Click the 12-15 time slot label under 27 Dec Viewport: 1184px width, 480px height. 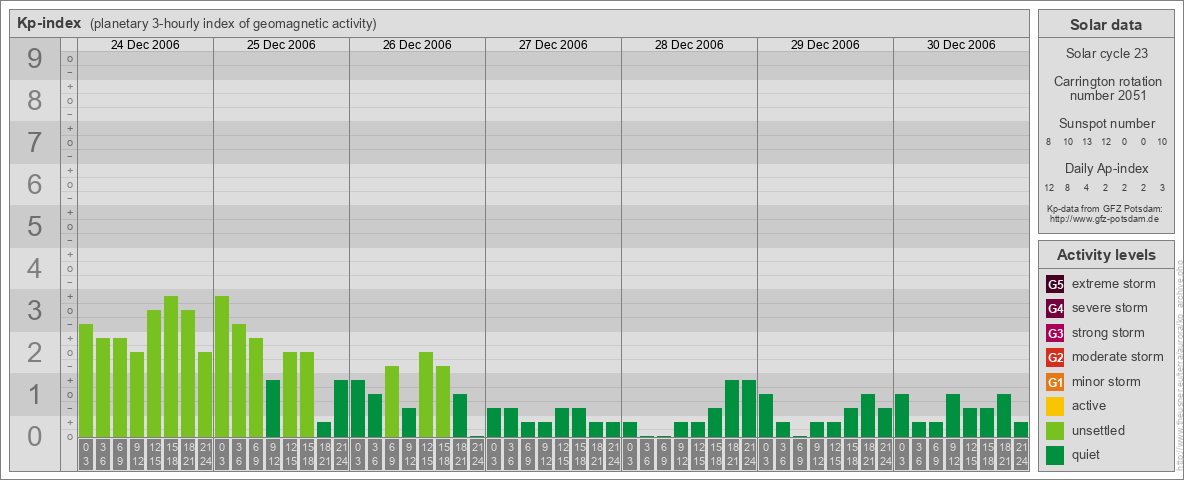[x=562, y=455]
